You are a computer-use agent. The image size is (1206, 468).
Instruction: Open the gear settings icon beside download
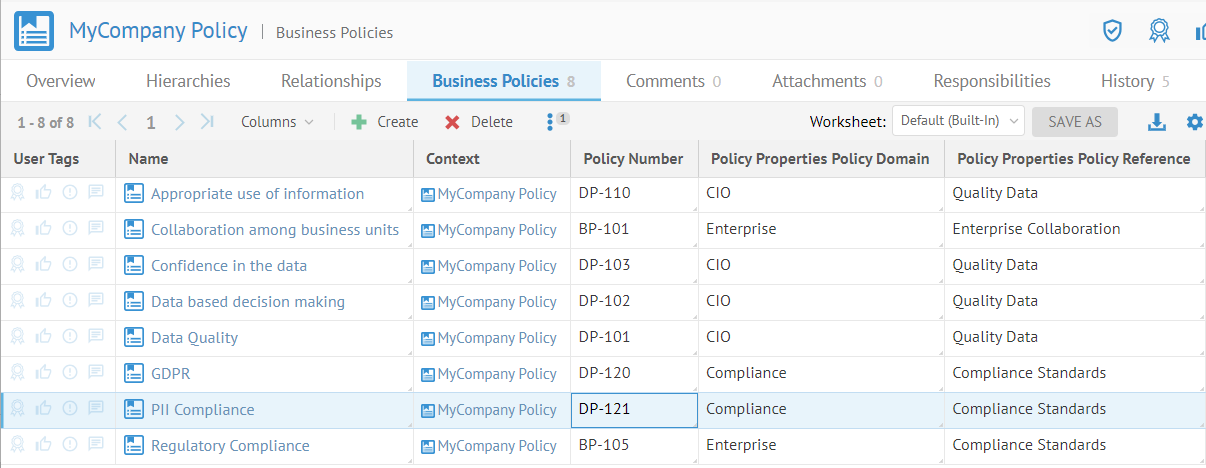(1194, 122)
